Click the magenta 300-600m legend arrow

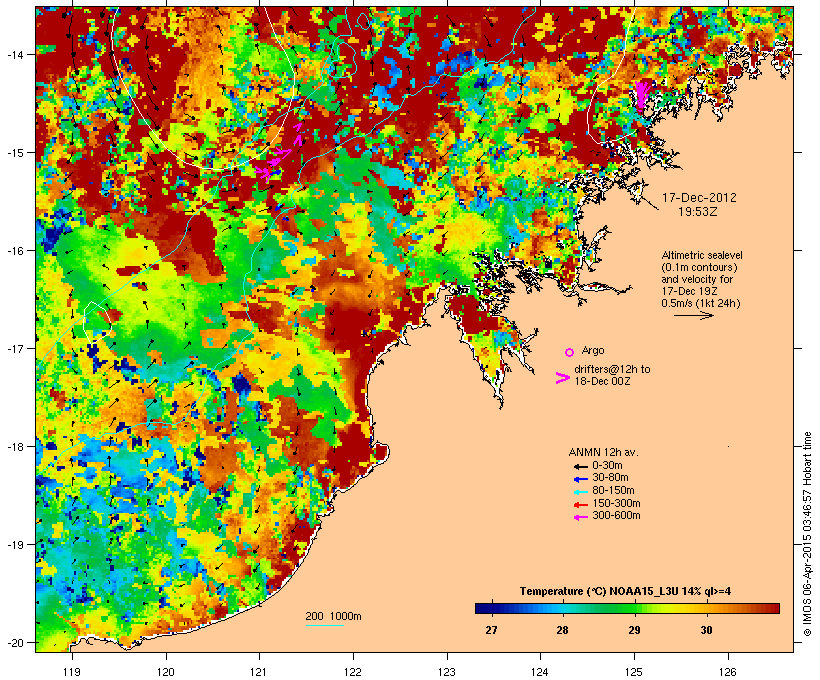click(x=580, y=517)
